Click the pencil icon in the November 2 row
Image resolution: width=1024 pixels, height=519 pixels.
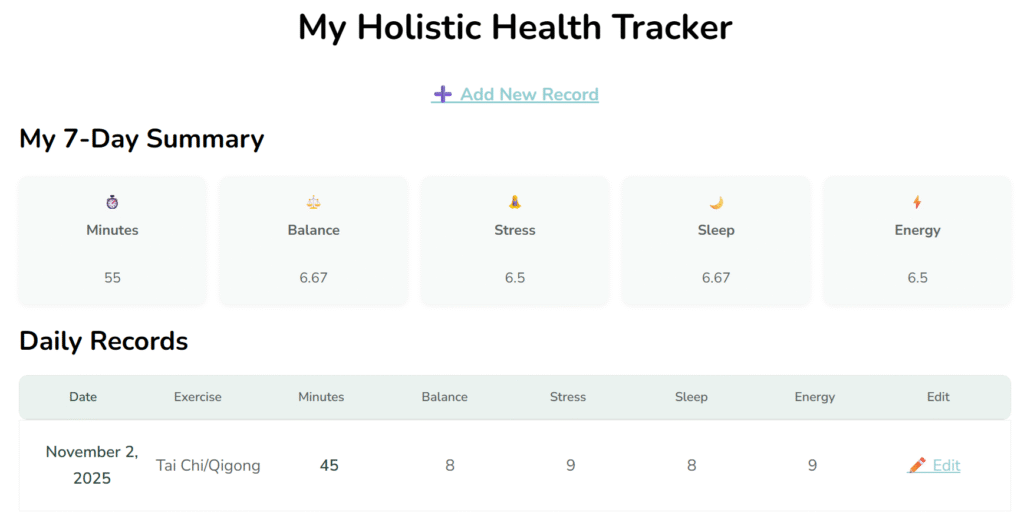point(917,465)
